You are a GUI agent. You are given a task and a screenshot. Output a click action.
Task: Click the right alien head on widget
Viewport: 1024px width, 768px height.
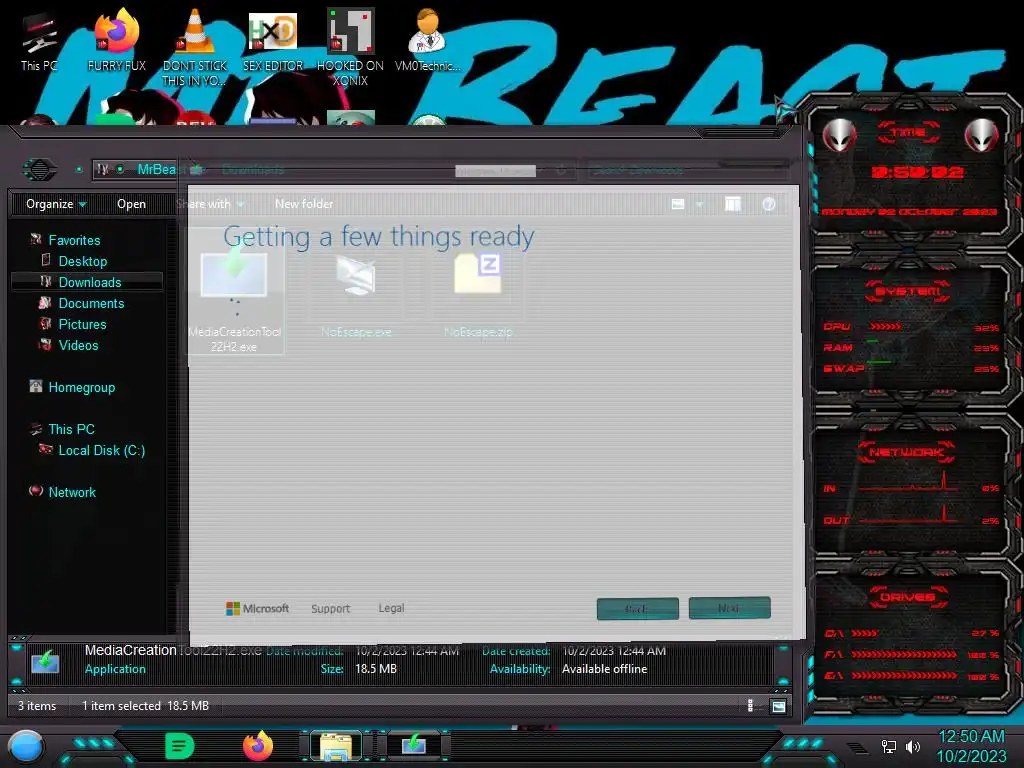[x=981, y=136]
